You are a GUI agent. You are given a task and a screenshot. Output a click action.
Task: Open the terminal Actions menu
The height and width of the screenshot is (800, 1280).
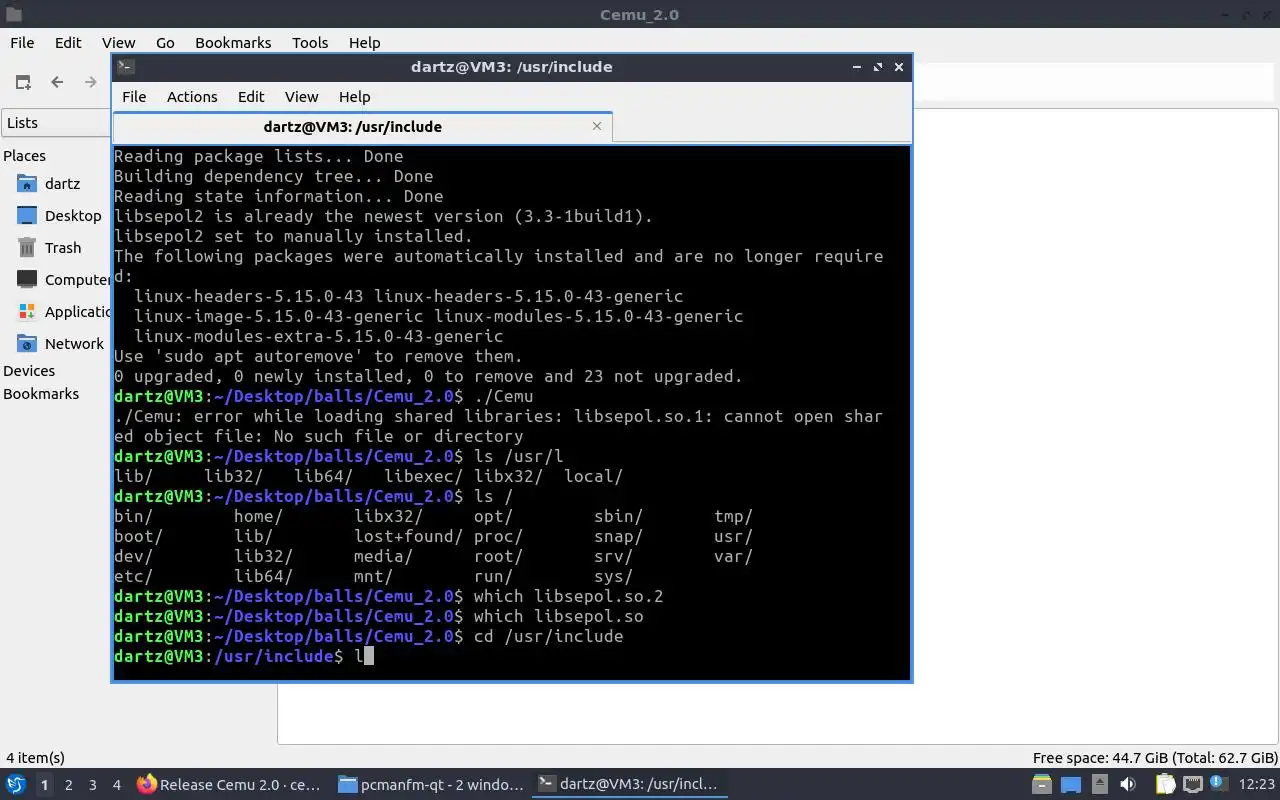point(192,97)
